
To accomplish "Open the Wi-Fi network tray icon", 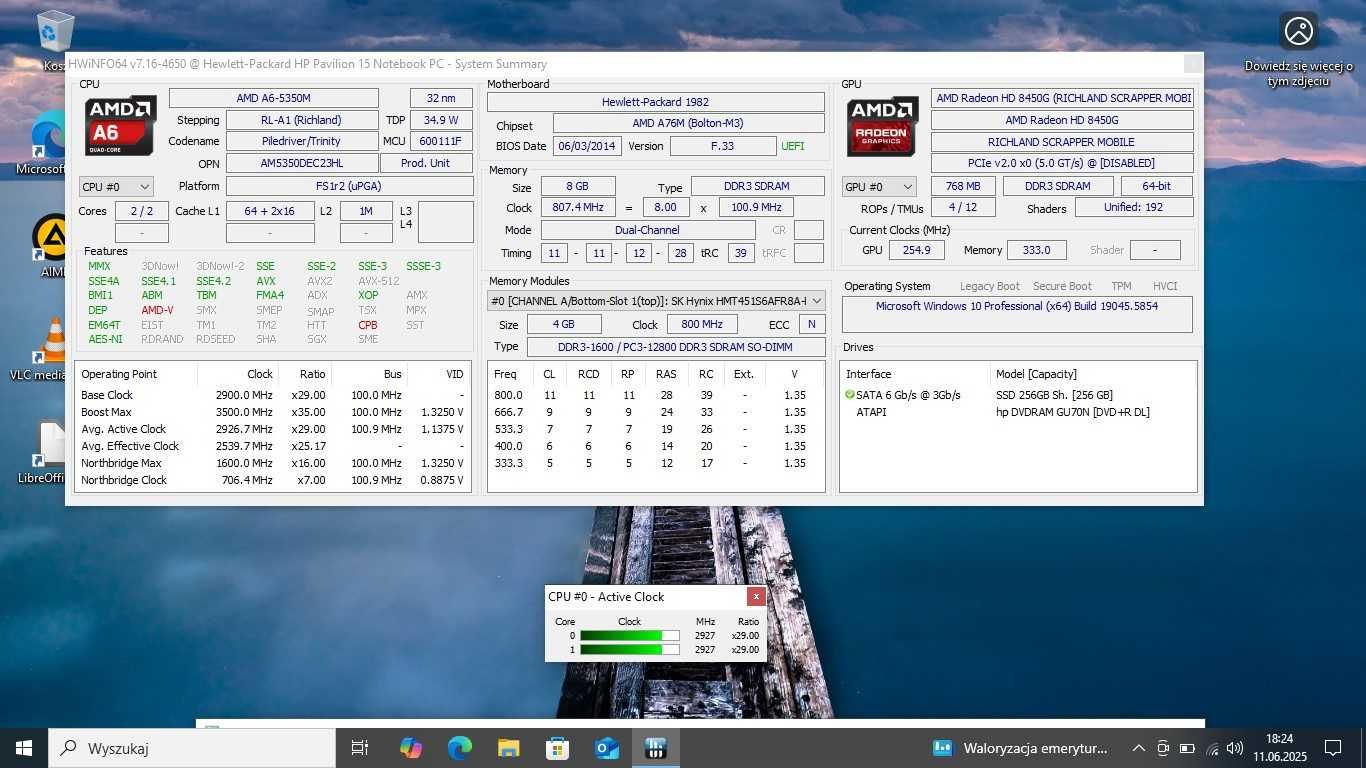I will (x=1212, y=748).
